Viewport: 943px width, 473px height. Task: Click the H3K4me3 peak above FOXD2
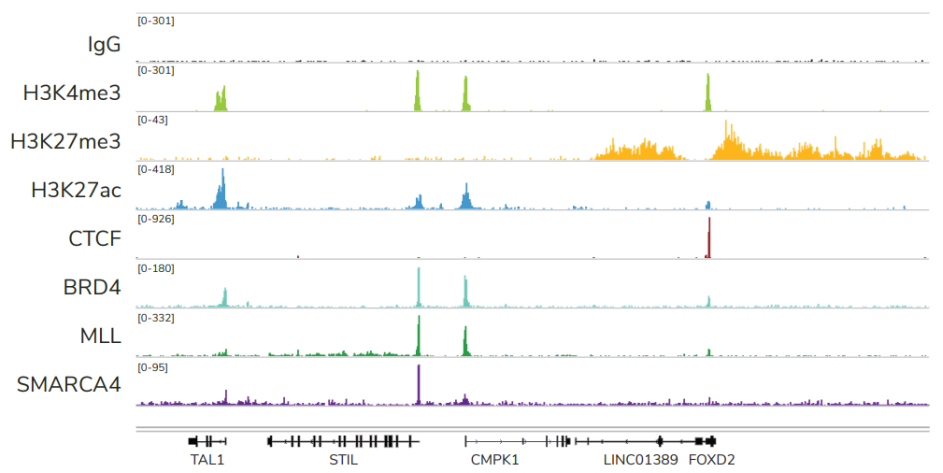coord(708,93)
